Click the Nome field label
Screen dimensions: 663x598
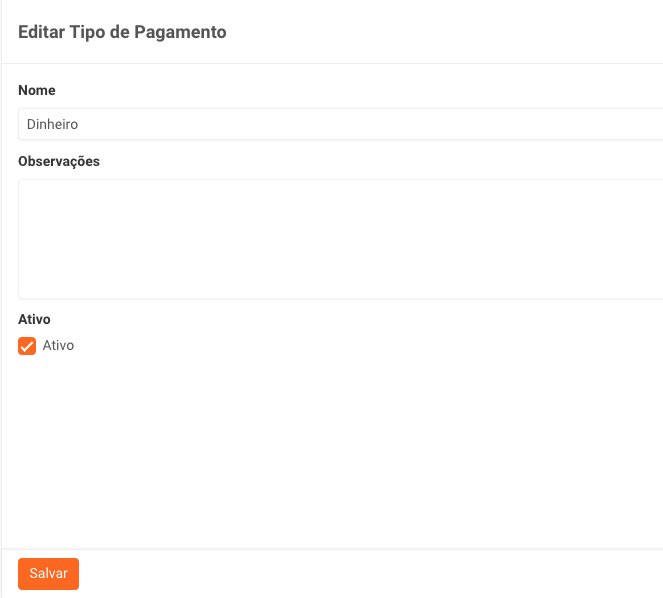pyautogui.click(x=37, y=90)
